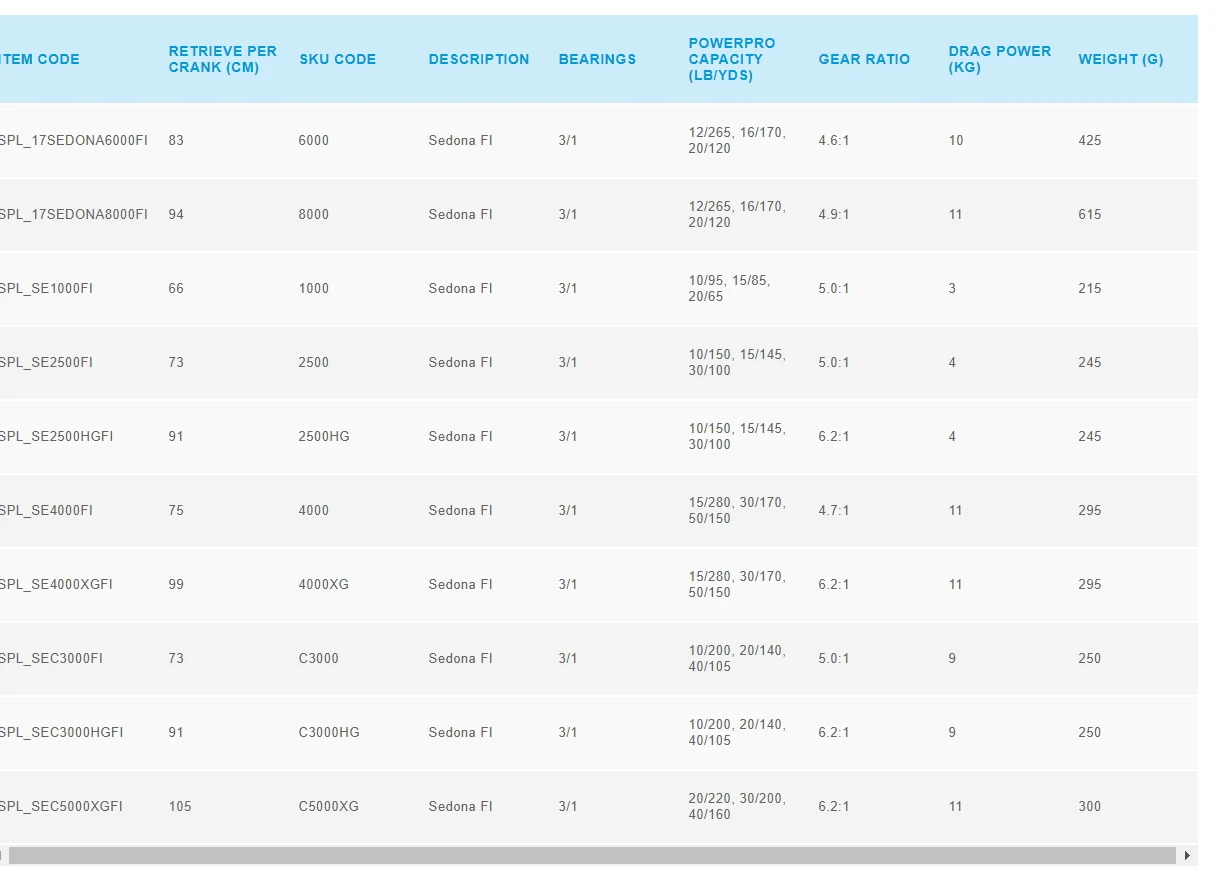The height and width of the screenshot is (873, 1230).
Task: Click the BEARINGS column header
Action: 597,59
